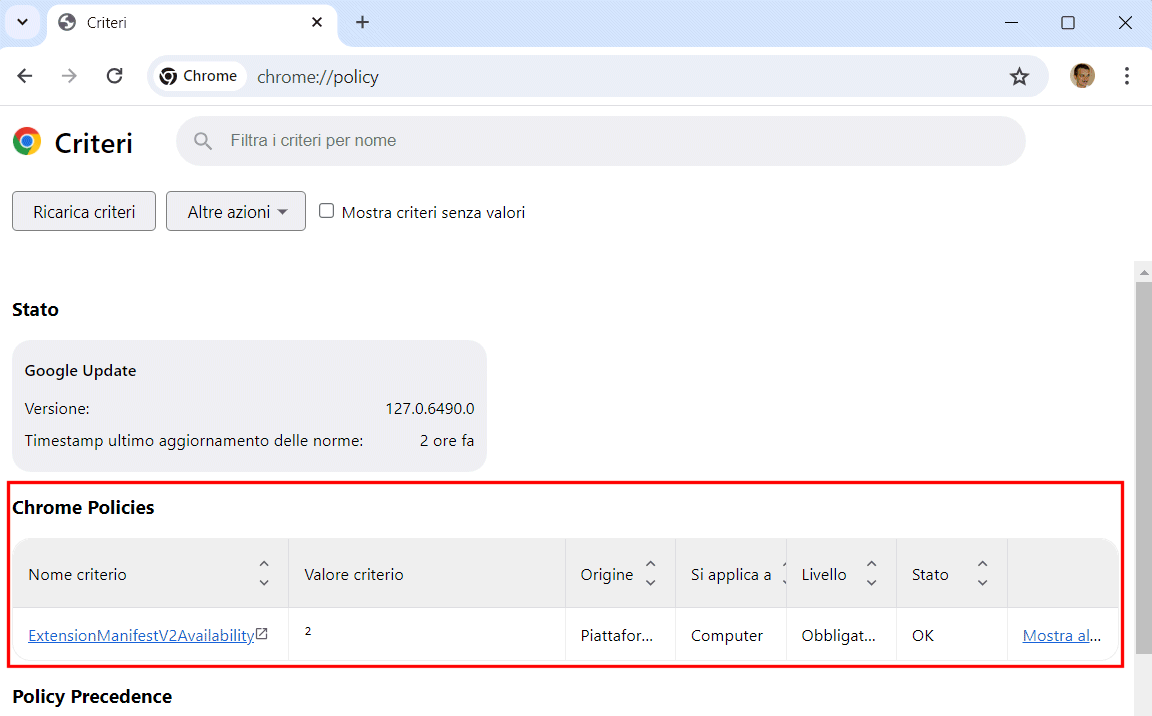Open the tab search chevron

coord(23,22)
